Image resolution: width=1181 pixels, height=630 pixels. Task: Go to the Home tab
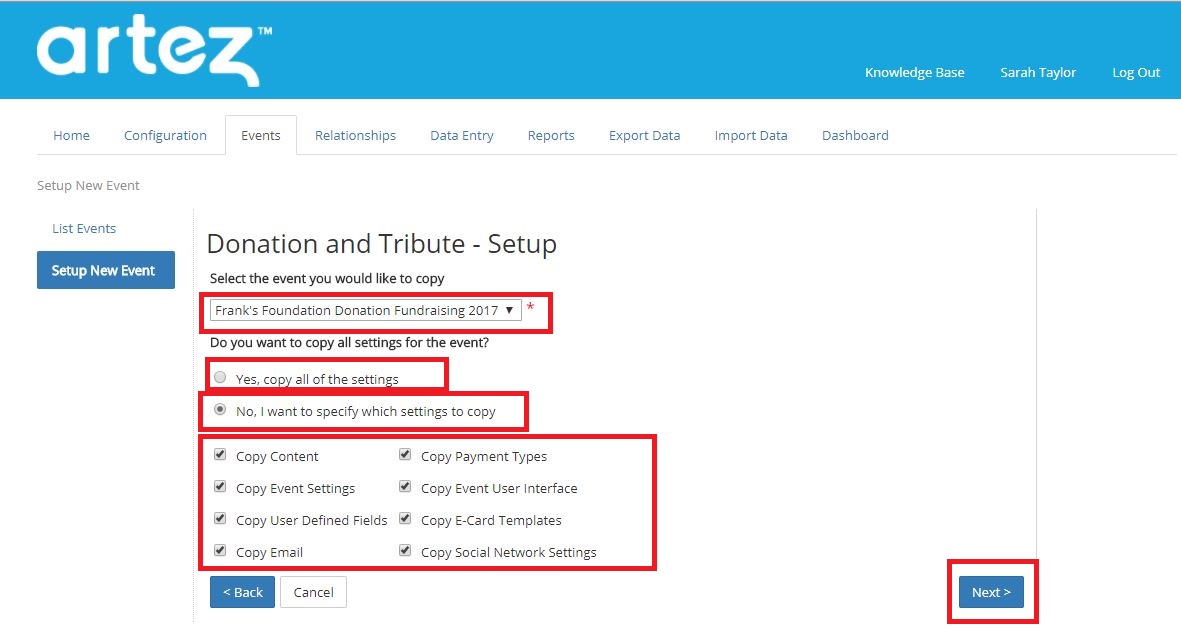(x=72, y=136)
